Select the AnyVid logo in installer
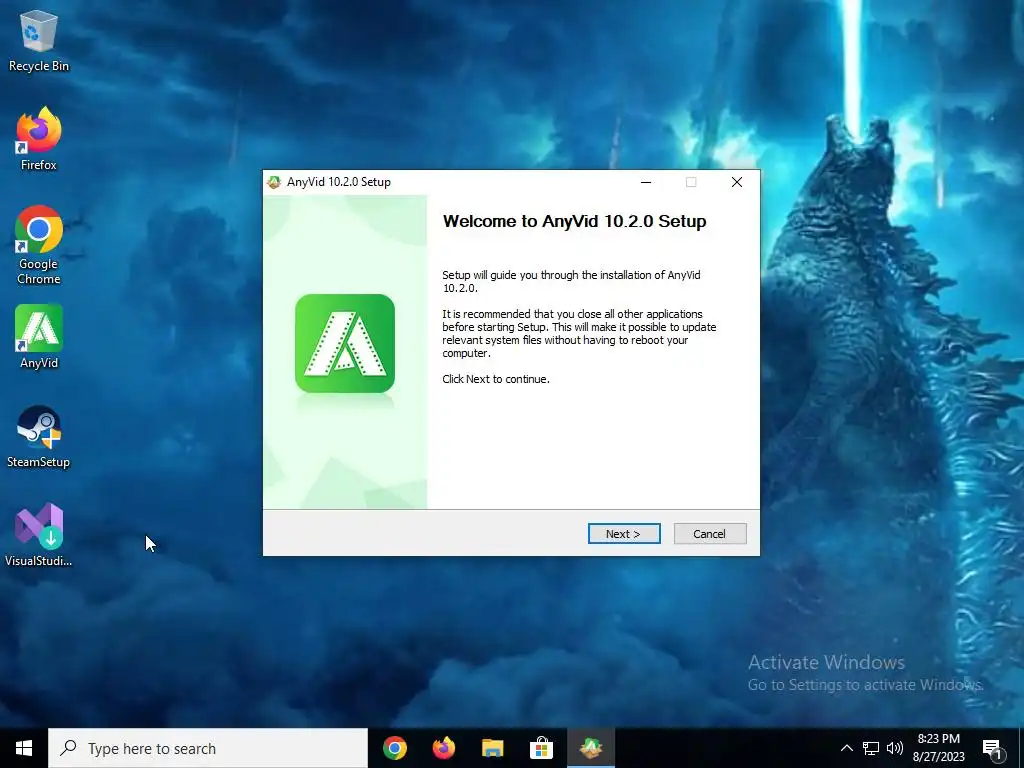The image size is (1024, 768). (x=345, y=344)
